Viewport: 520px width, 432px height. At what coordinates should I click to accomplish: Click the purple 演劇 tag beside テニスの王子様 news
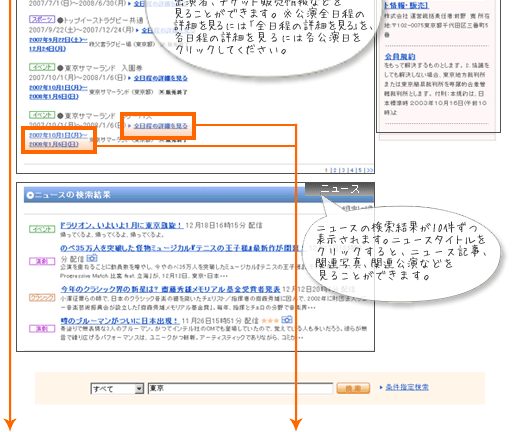[42, 261]
